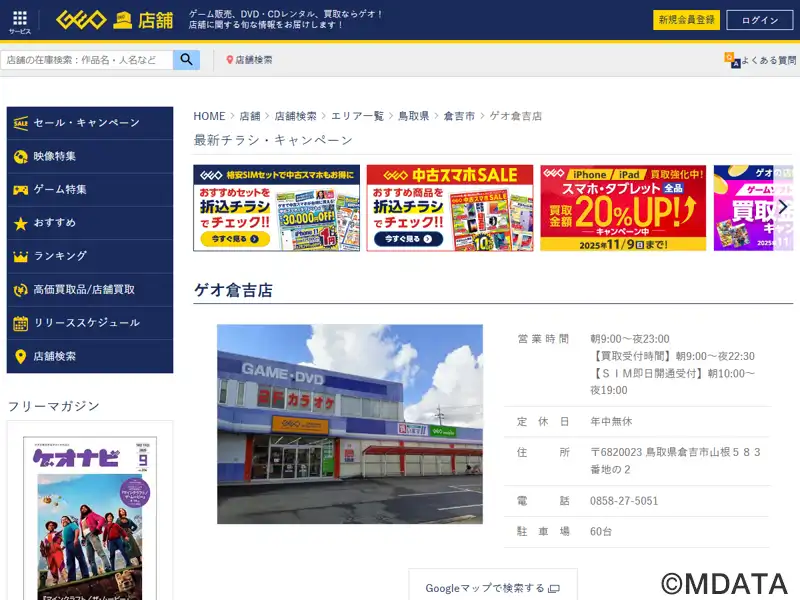Click the エリア一覧 breadcrumb link

pos(357,116)
